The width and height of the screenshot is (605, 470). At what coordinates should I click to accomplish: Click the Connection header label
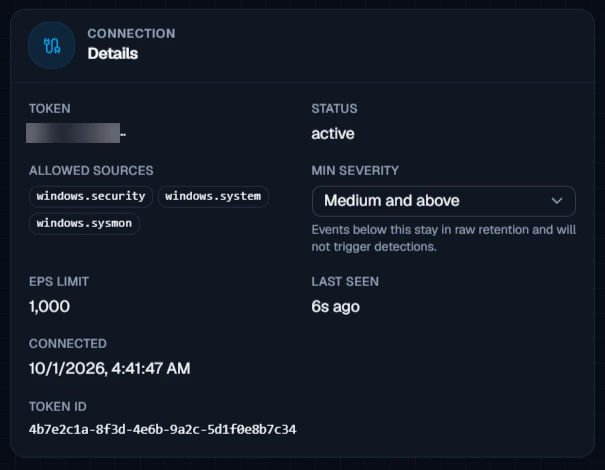131,34
